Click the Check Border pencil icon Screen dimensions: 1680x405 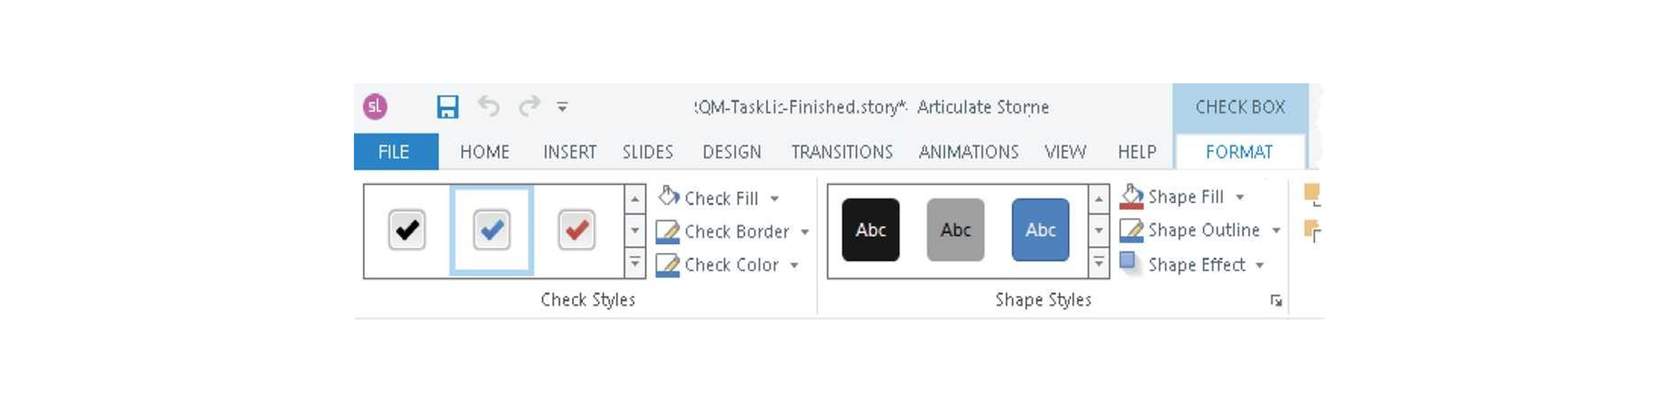click(x=667, y=232)
